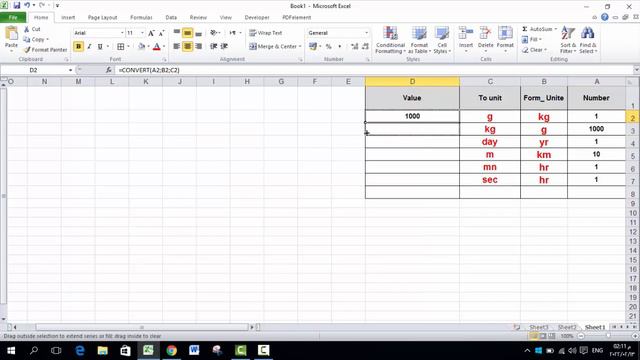Select the Sheet2 tab
The width and height of the screenshot is (640, 360).
tap(567, 327)
